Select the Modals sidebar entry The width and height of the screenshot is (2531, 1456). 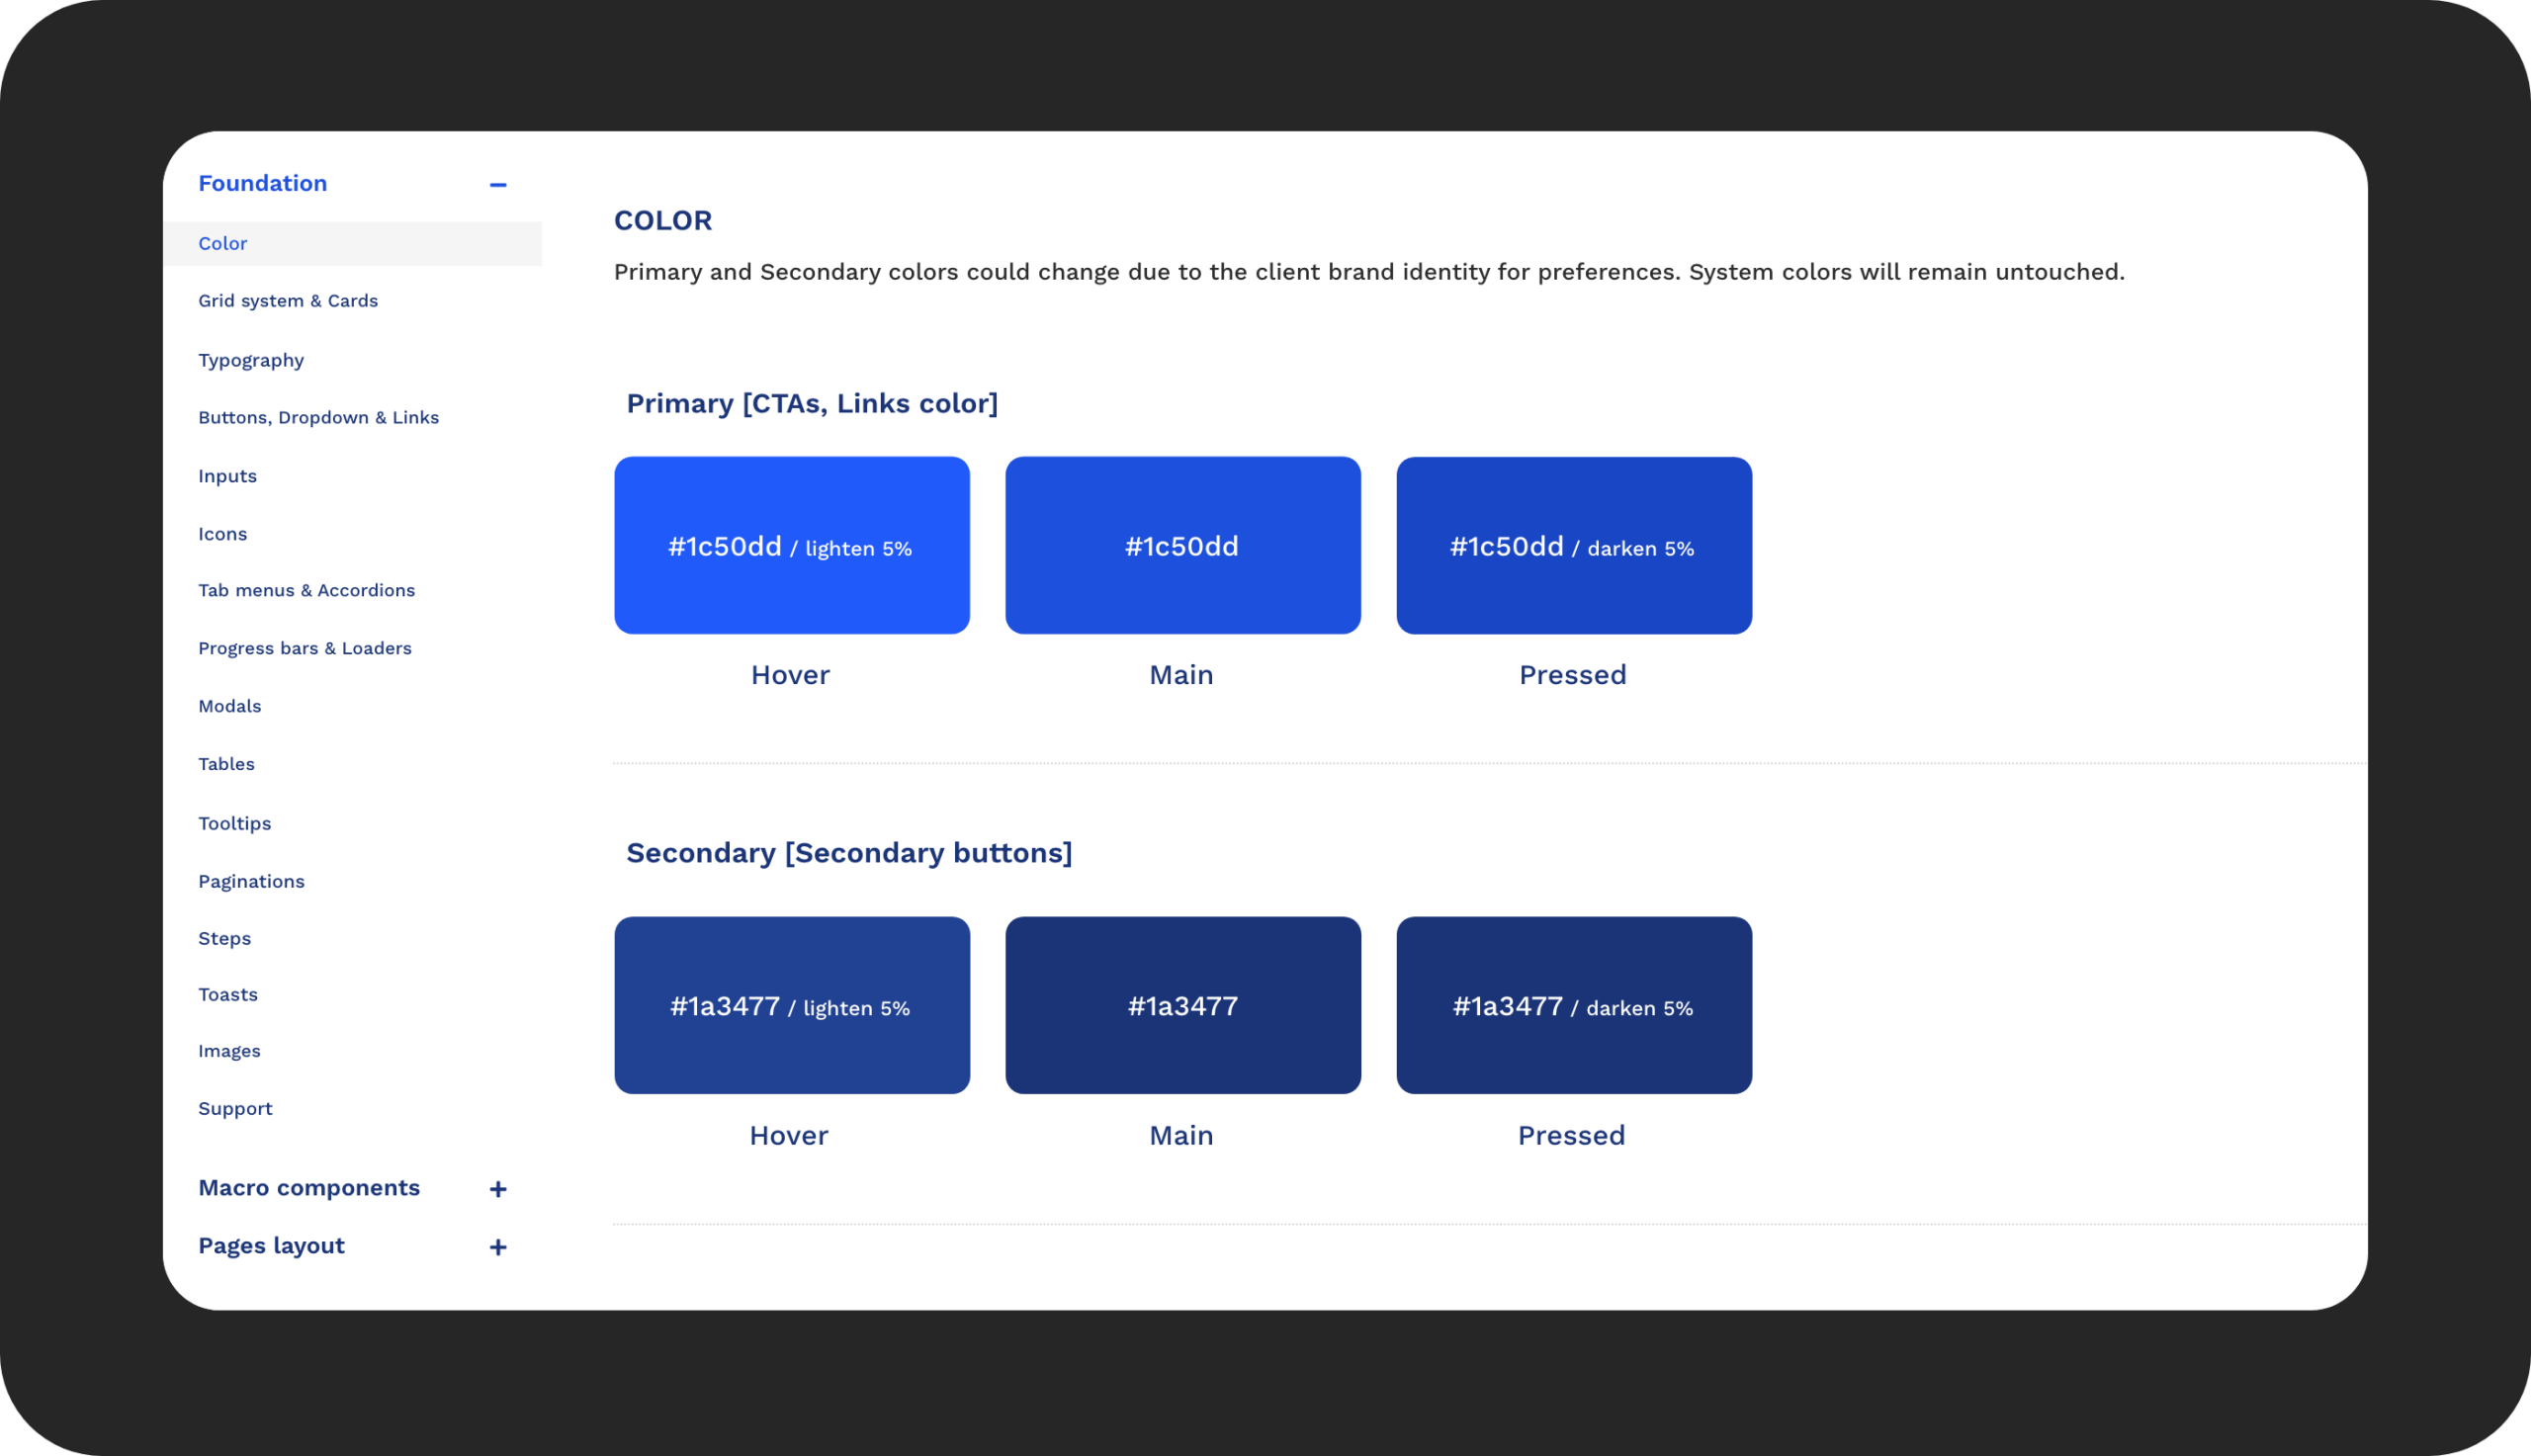[230, 707]
